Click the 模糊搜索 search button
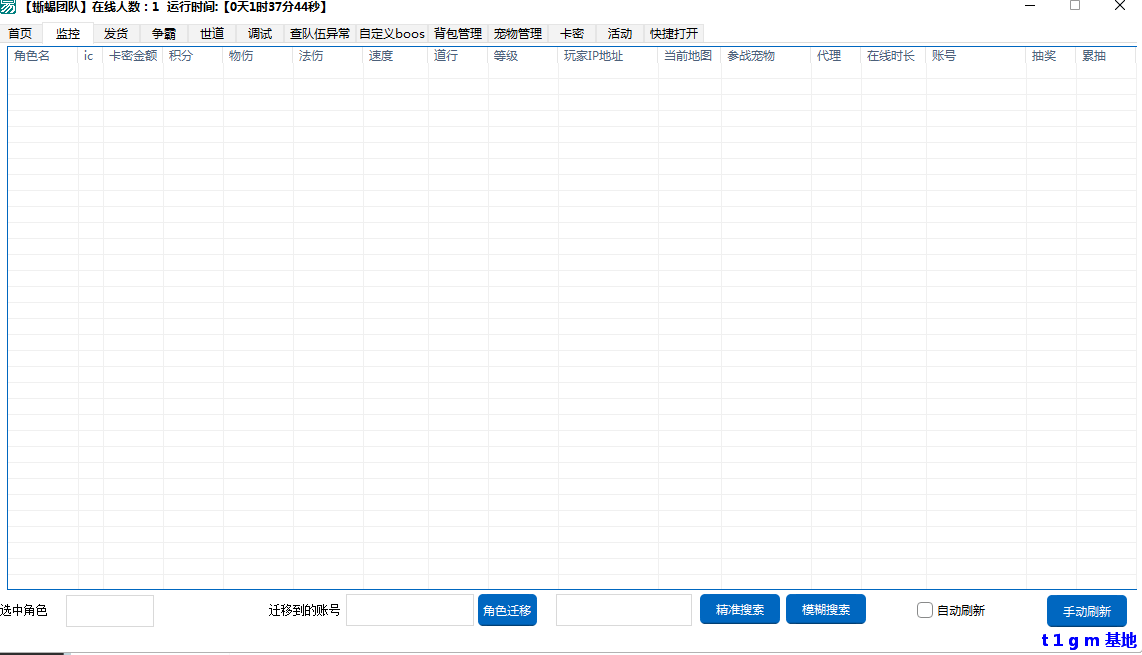Screen dimensions: 1142x655 point(825,608)
